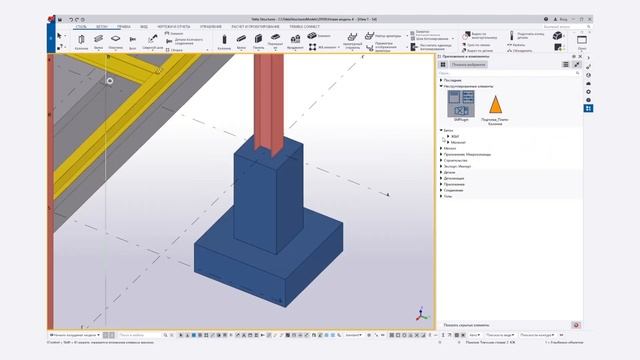Screen dimensions: 640x360
Task: Open the Trimble Connect ribbon tab
Action: pyautogui.click(x=304, y=27)
